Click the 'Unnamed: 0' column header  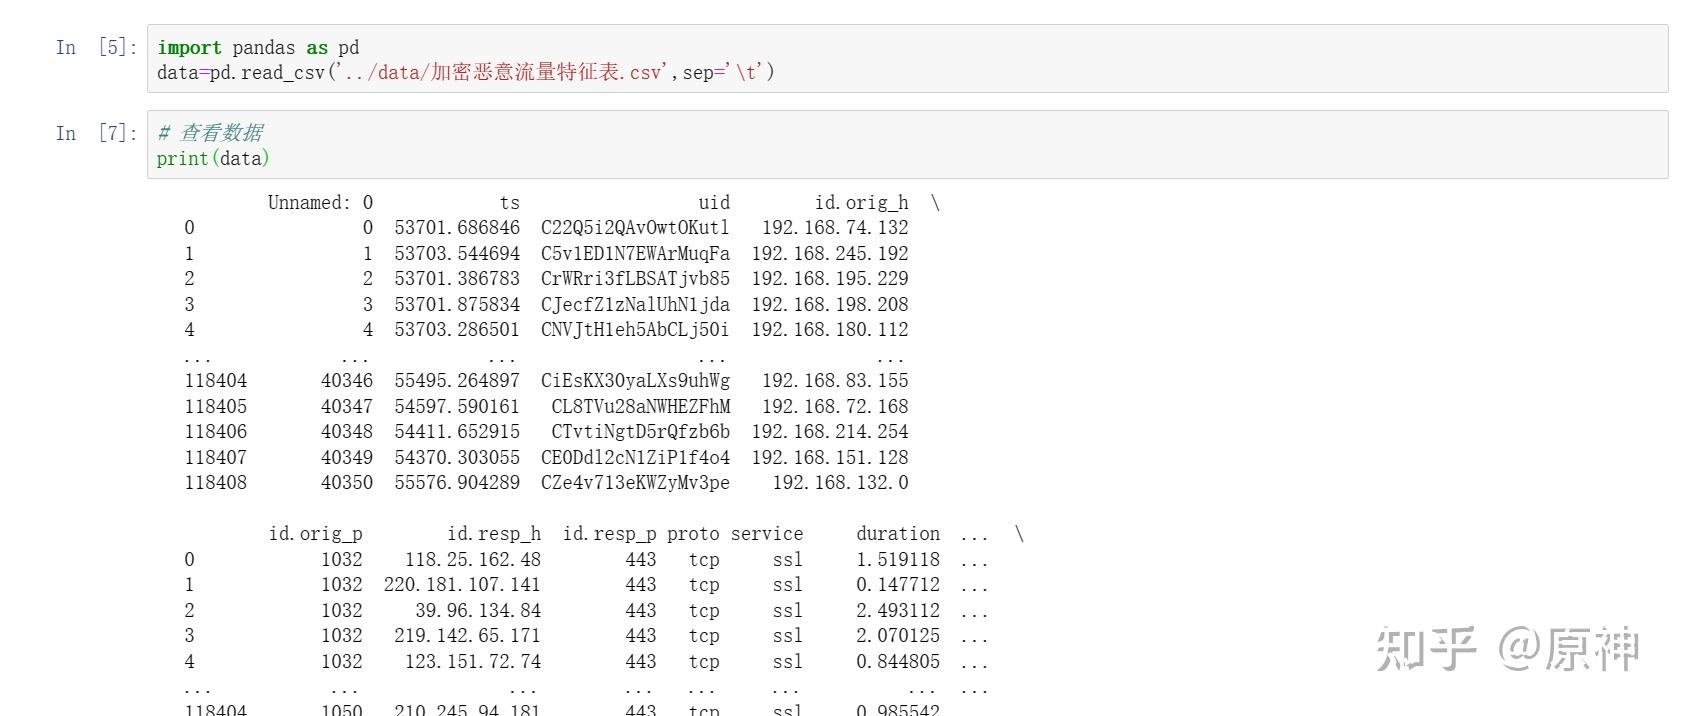tap(320, 203)
